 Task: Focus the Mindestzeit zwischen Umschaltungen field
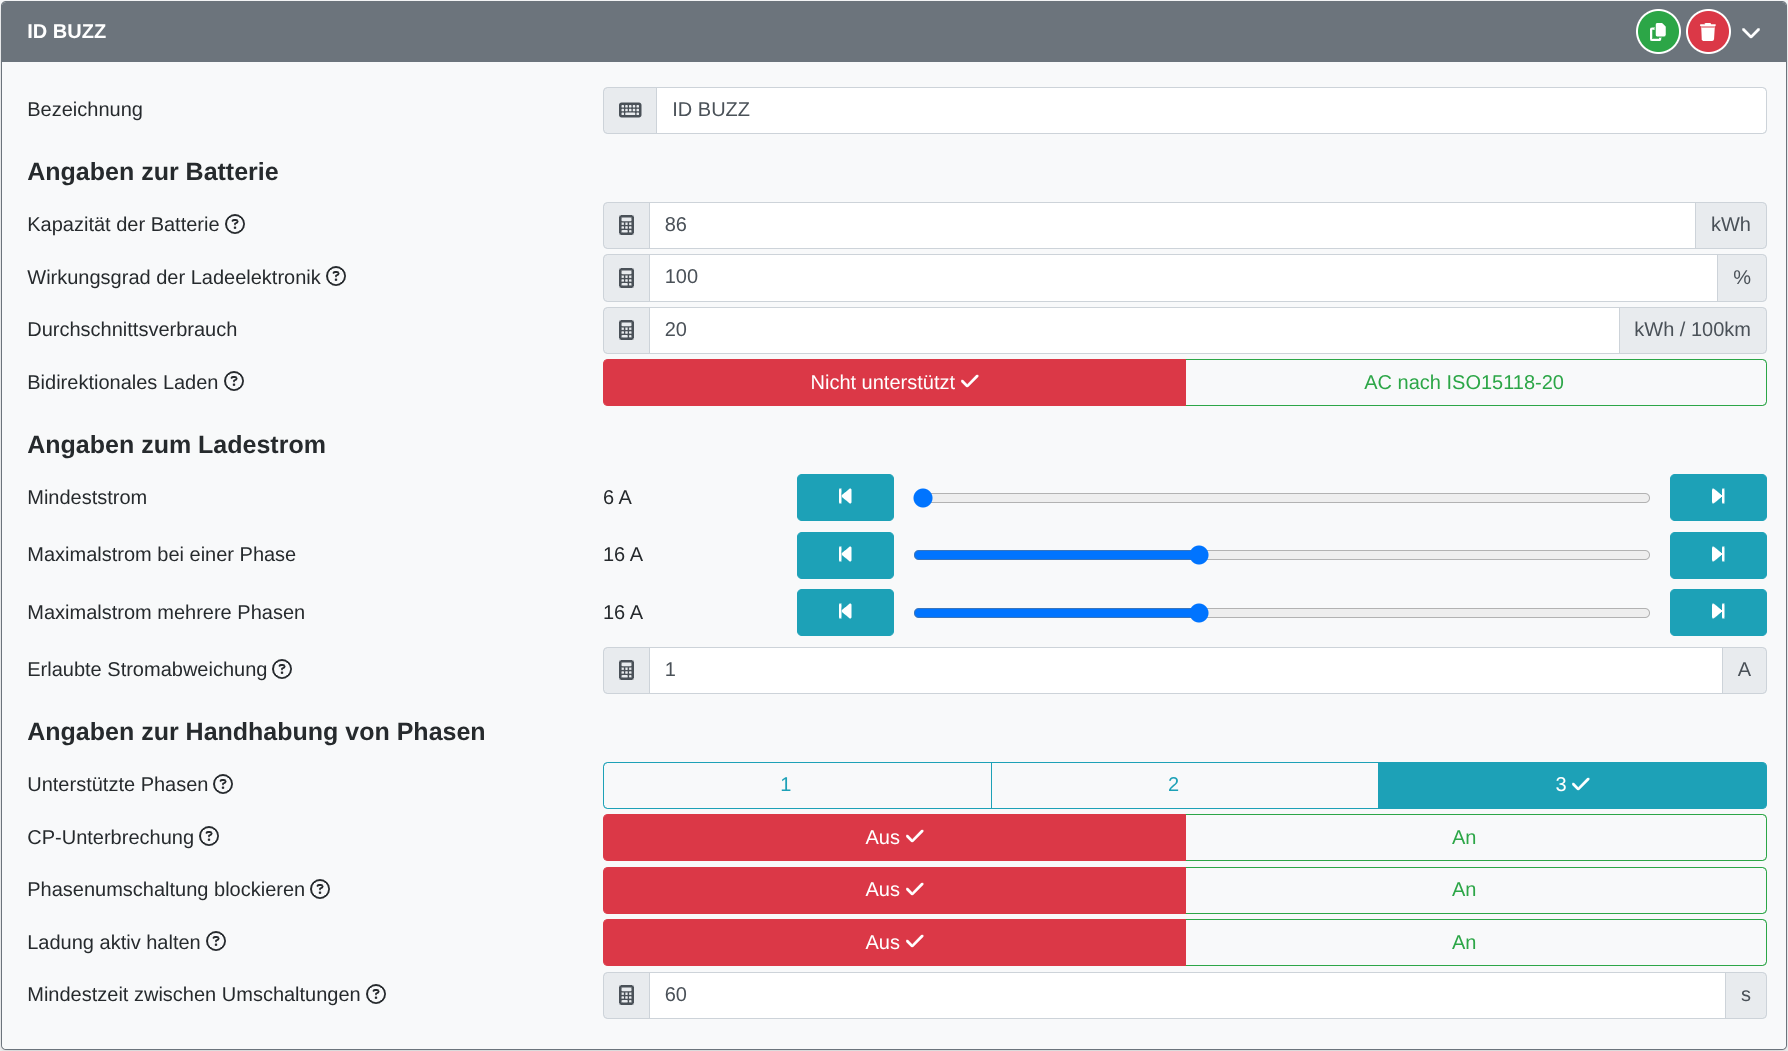point(1186,995)
